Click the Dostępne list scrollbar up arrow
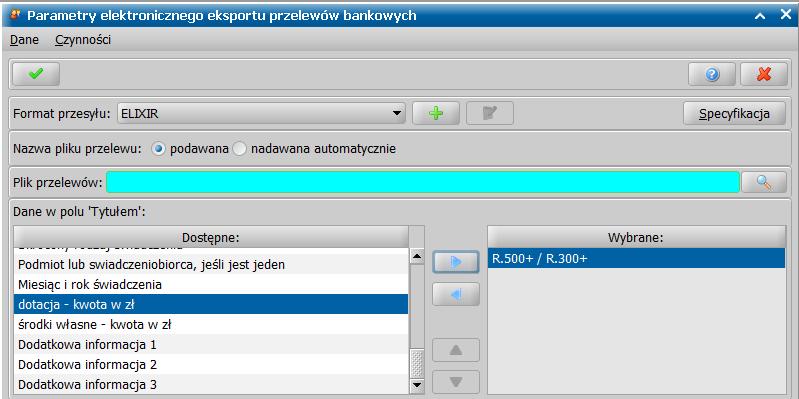 [417, 256]
